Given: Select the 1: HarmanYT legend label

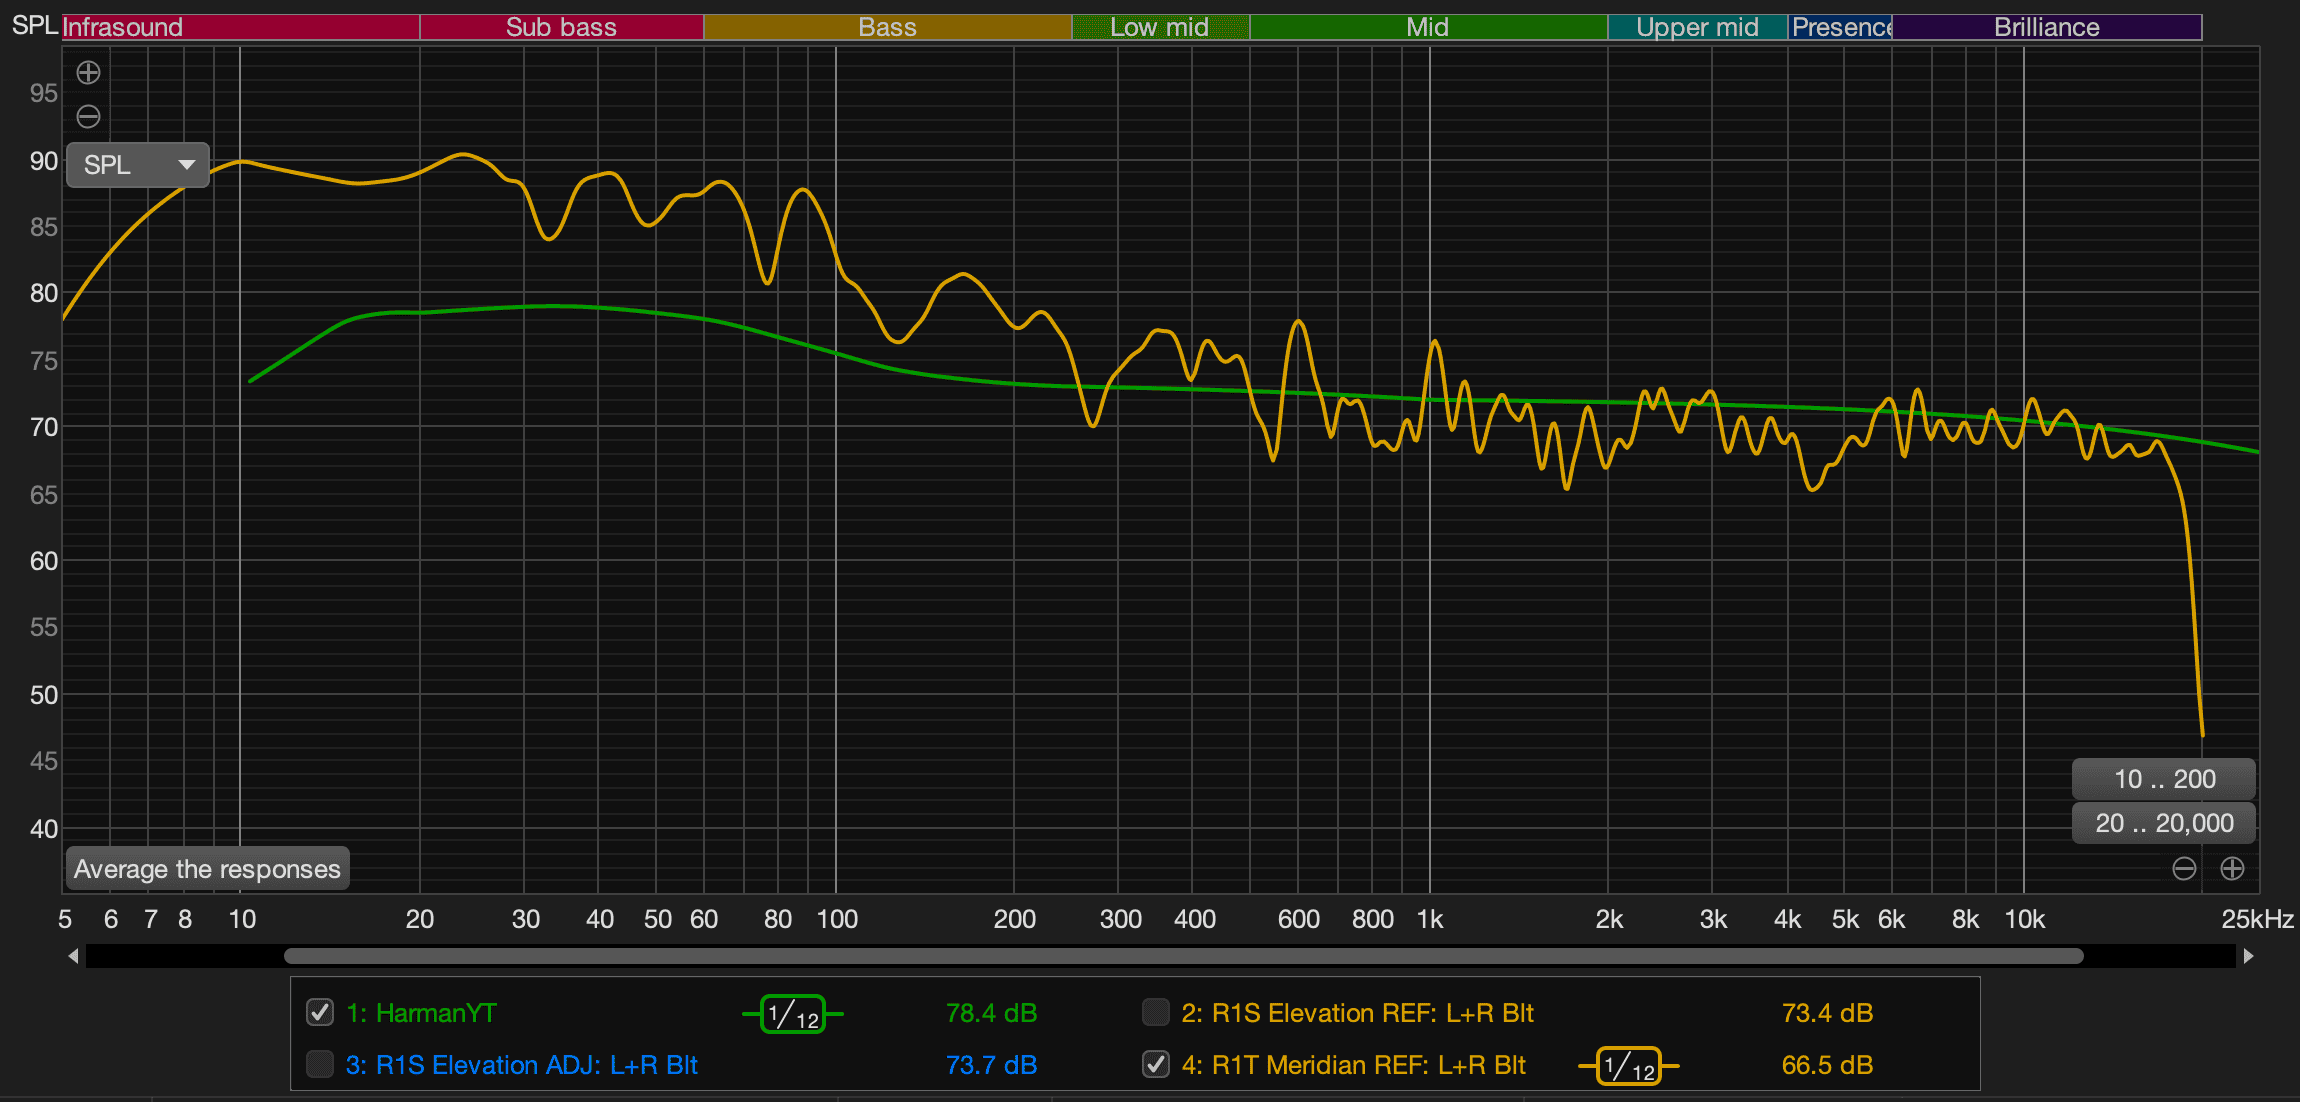Looking at the screenshot, I should point(421,1013).
